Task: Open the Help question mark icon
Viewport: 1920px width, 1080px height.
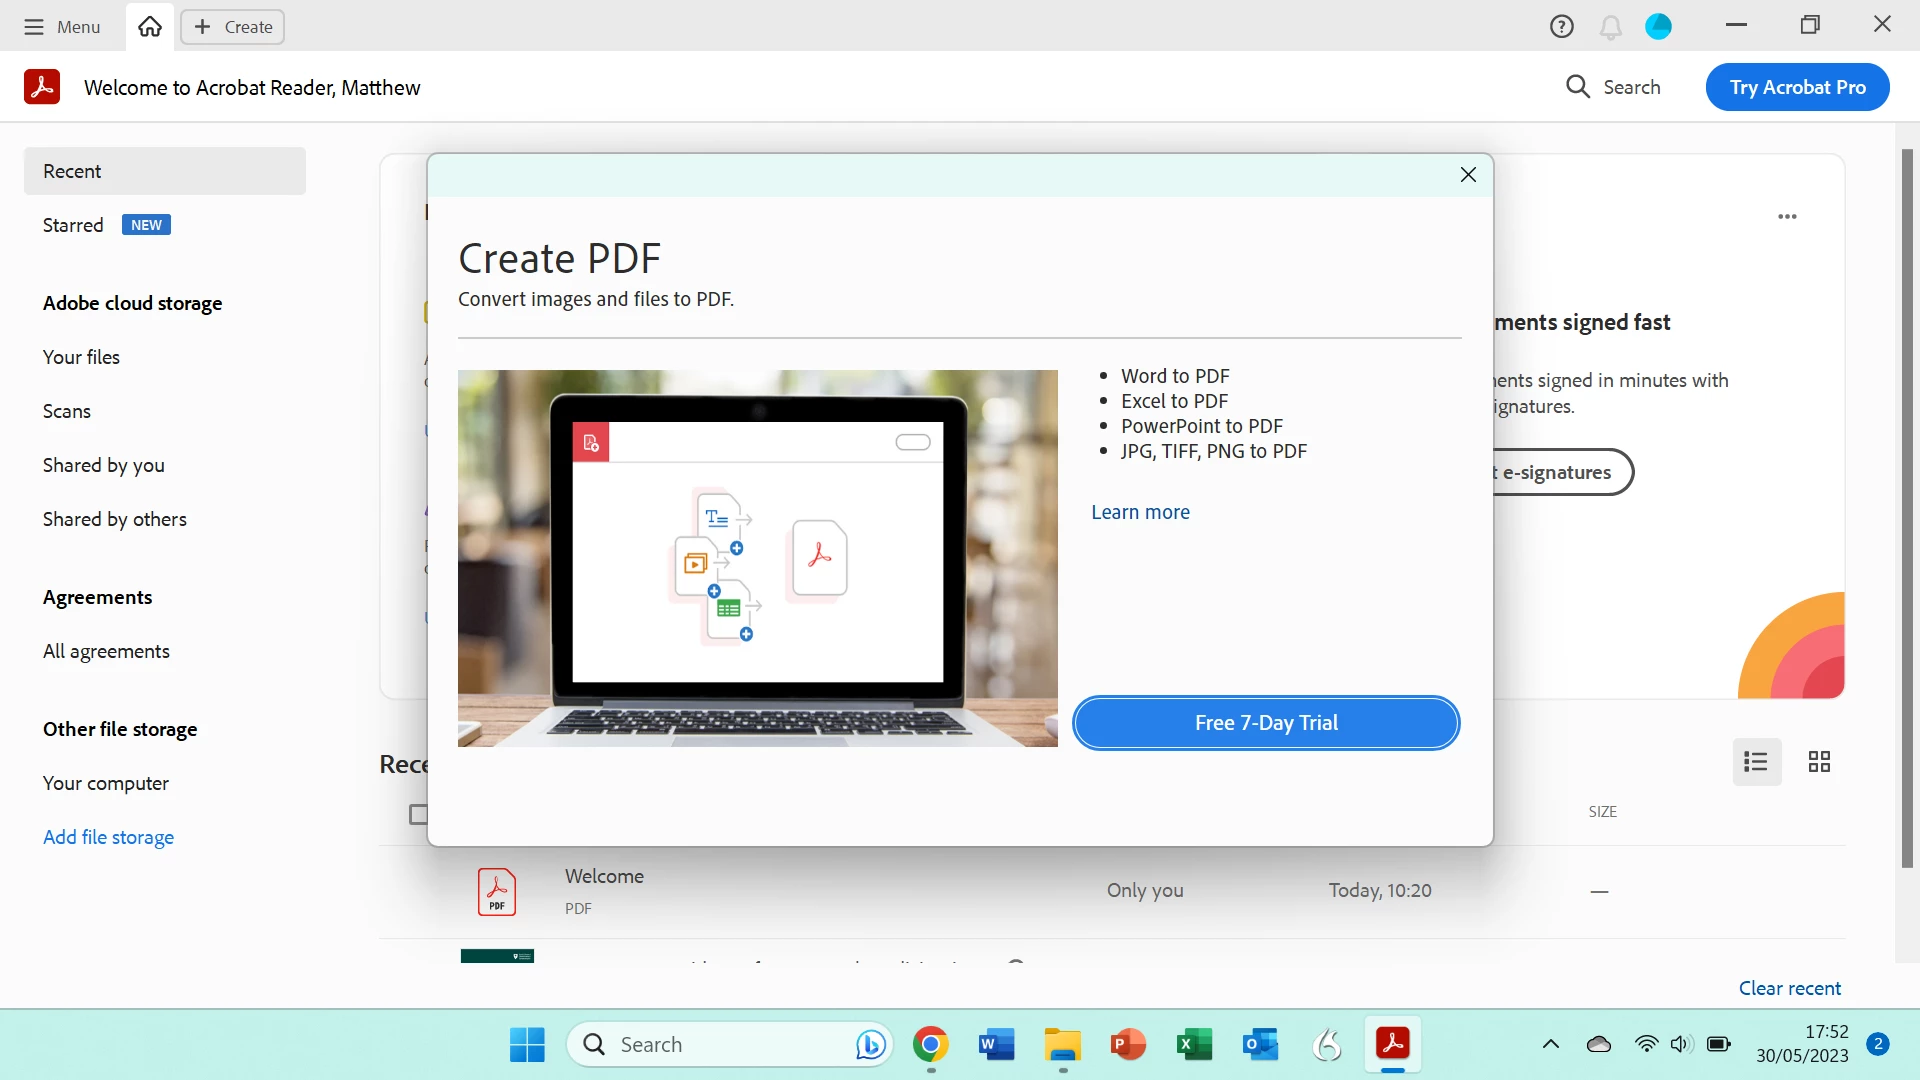Action: (x=1561, y=27)
